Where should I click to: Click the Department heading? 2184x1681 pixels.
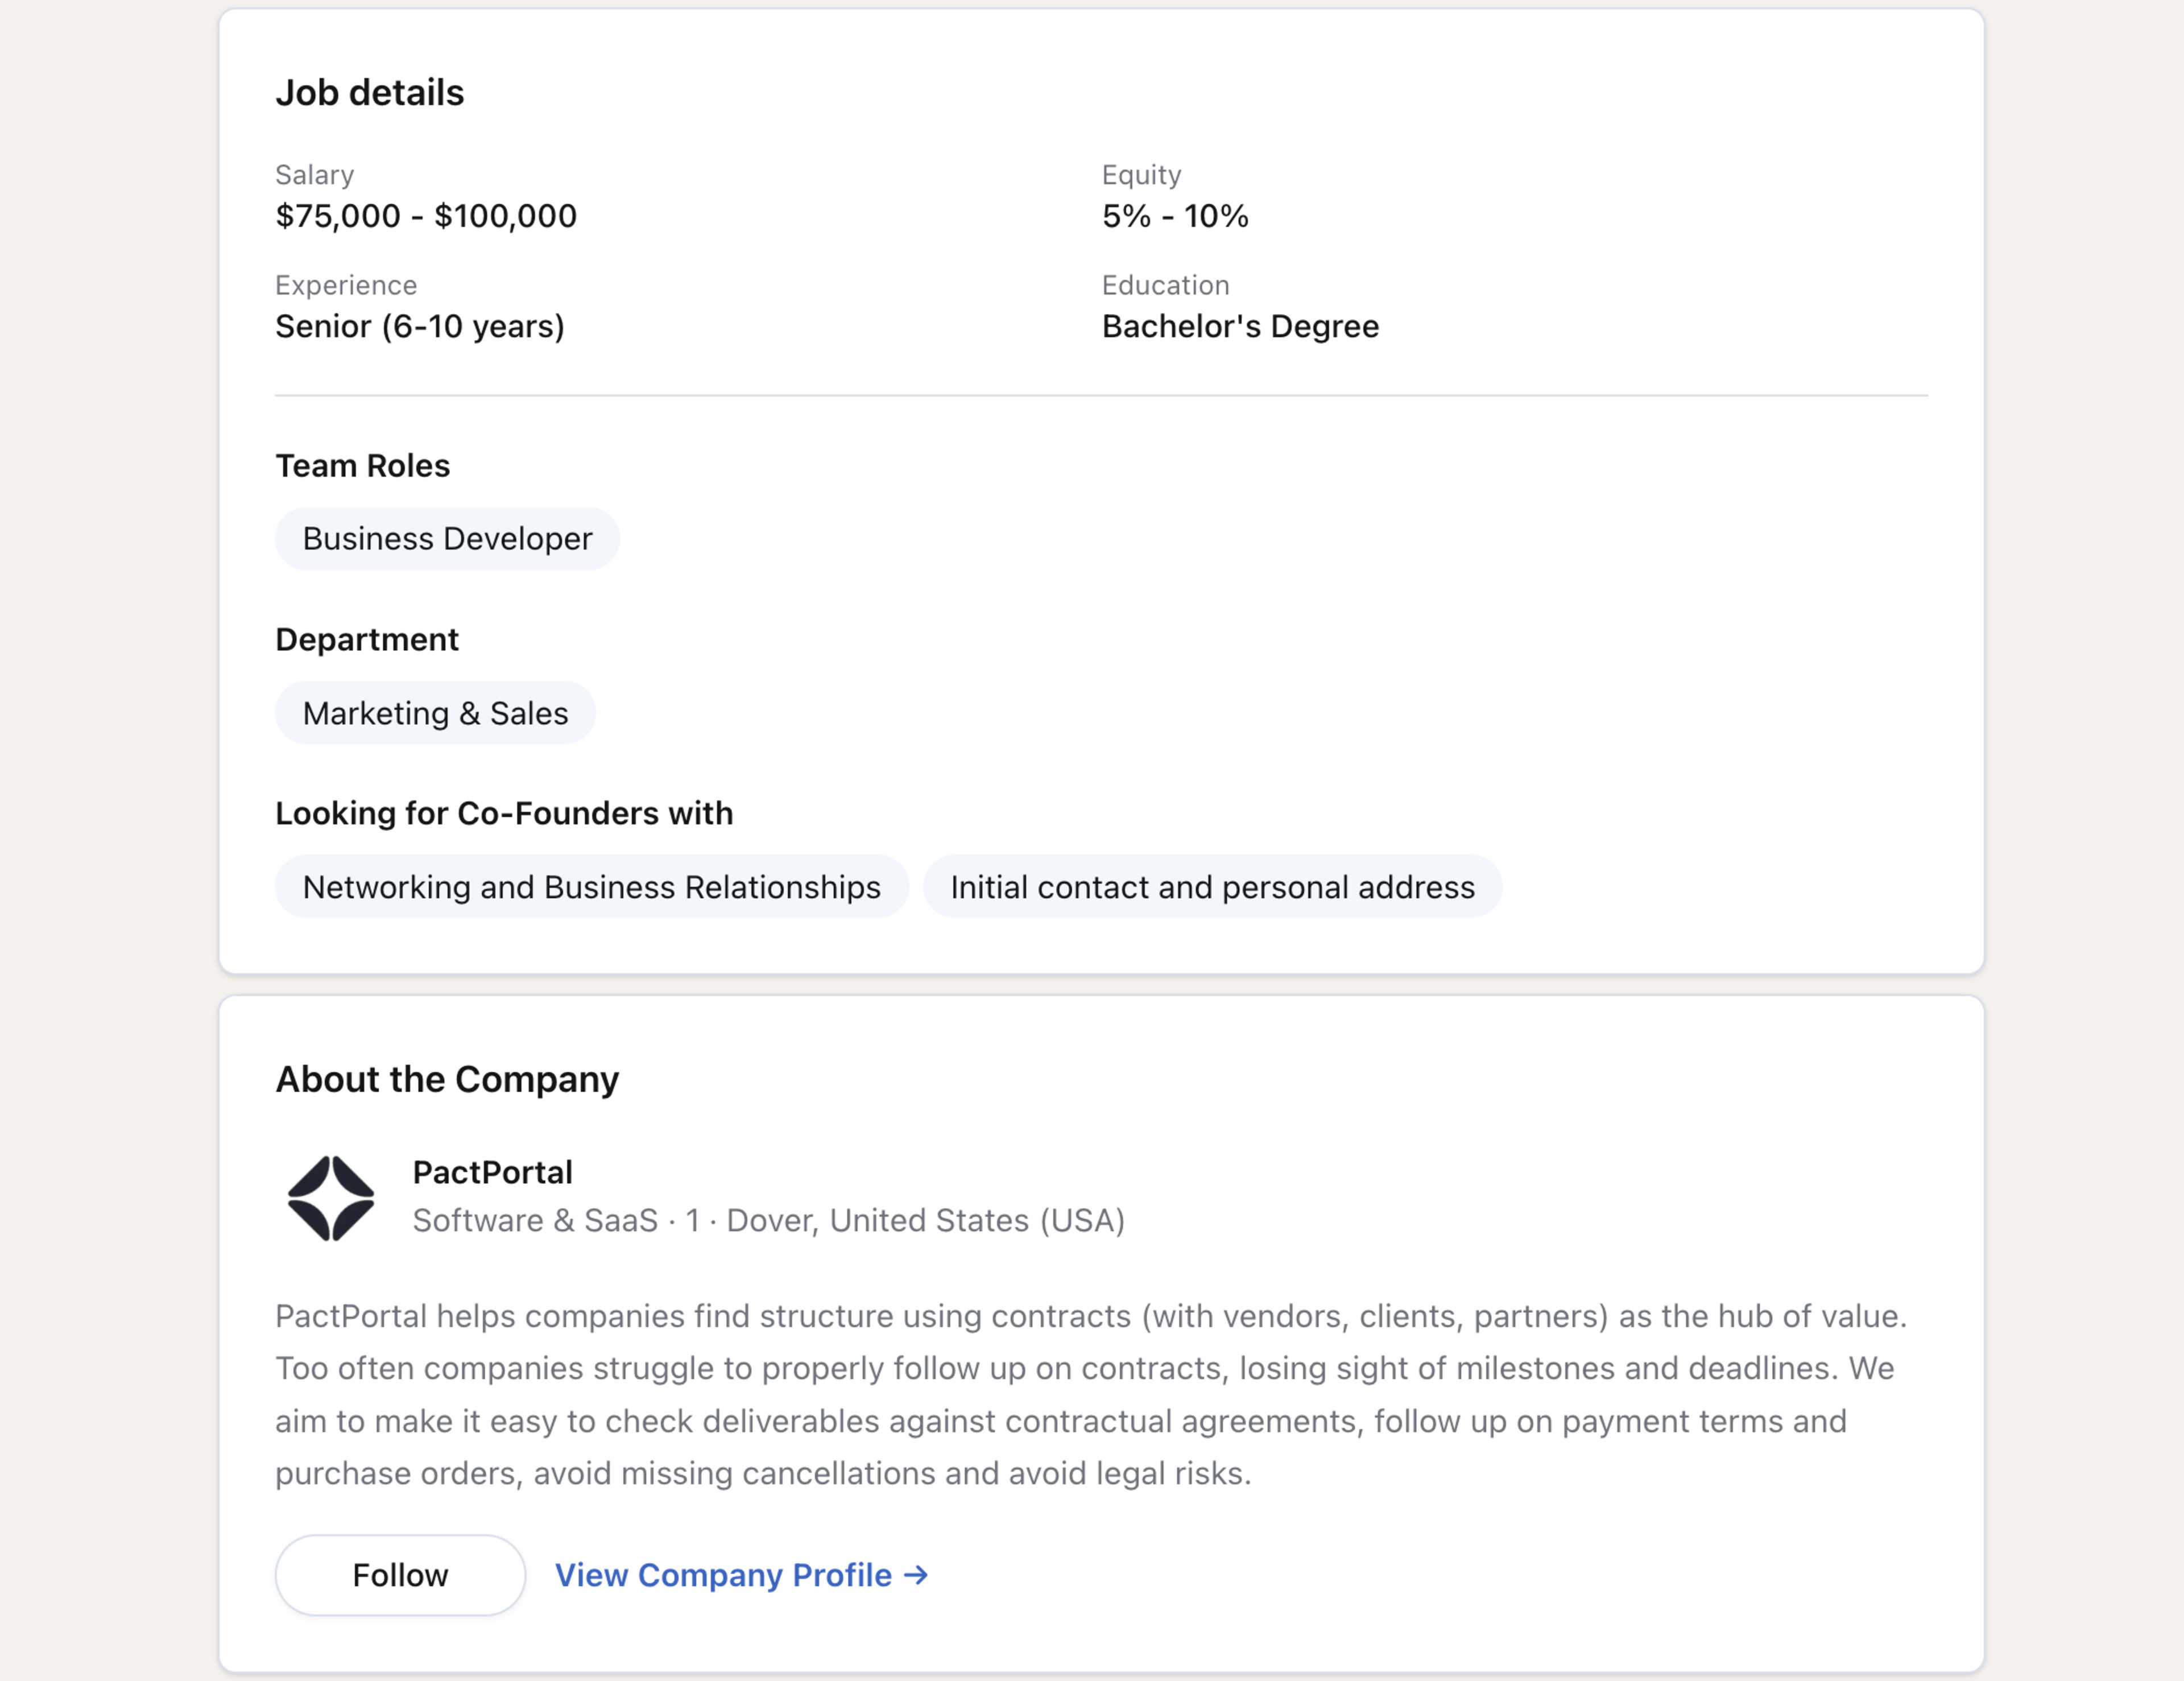[x=367, y=640]
